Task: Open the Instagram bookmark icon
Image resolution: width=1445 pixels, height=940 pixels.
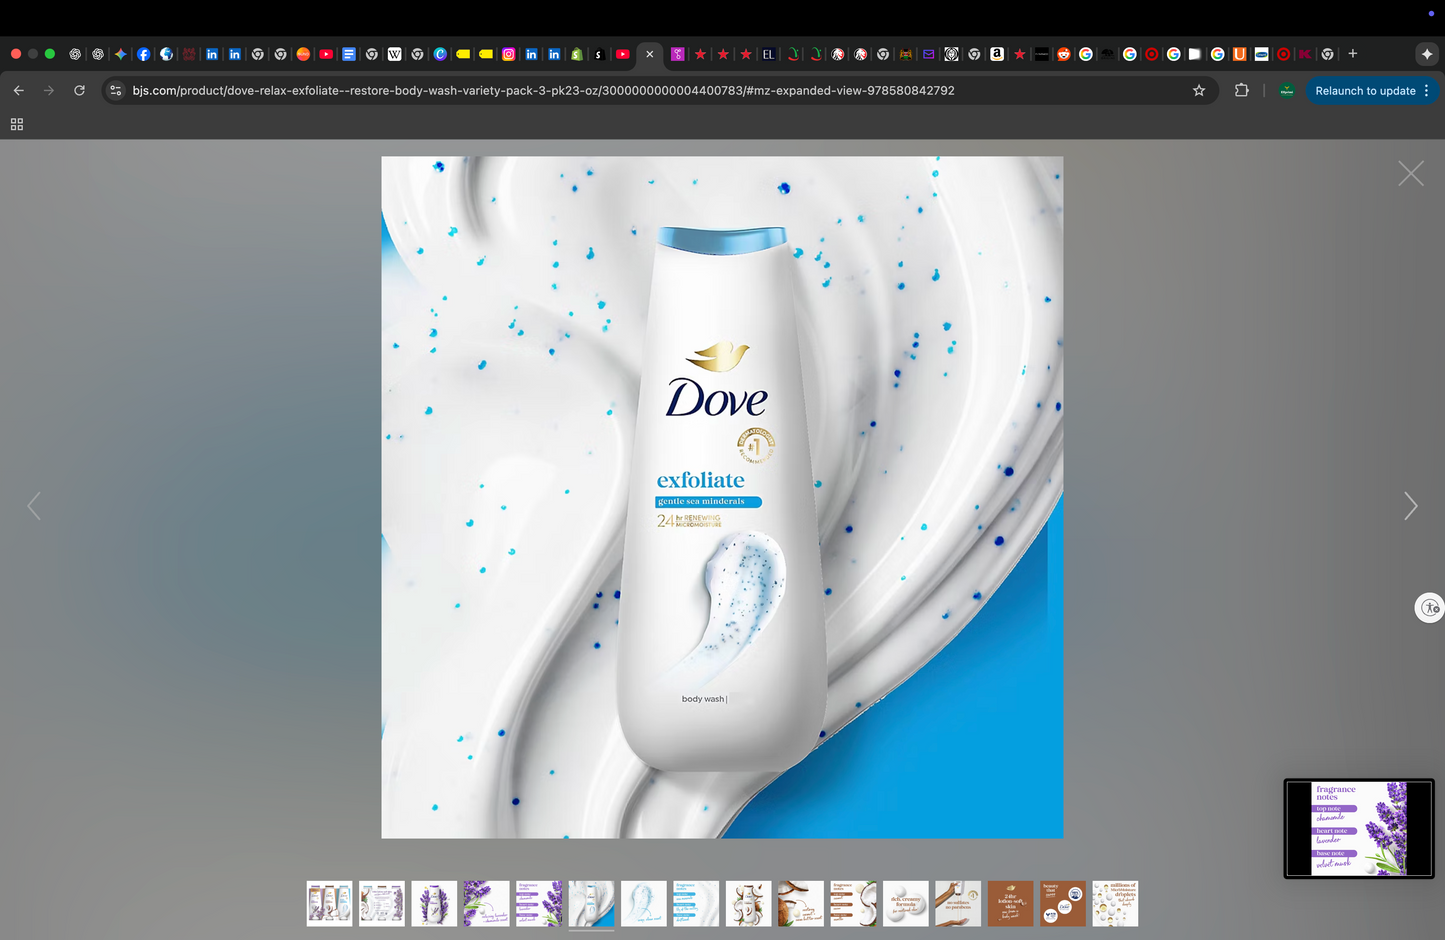Action: click(508, 54)
